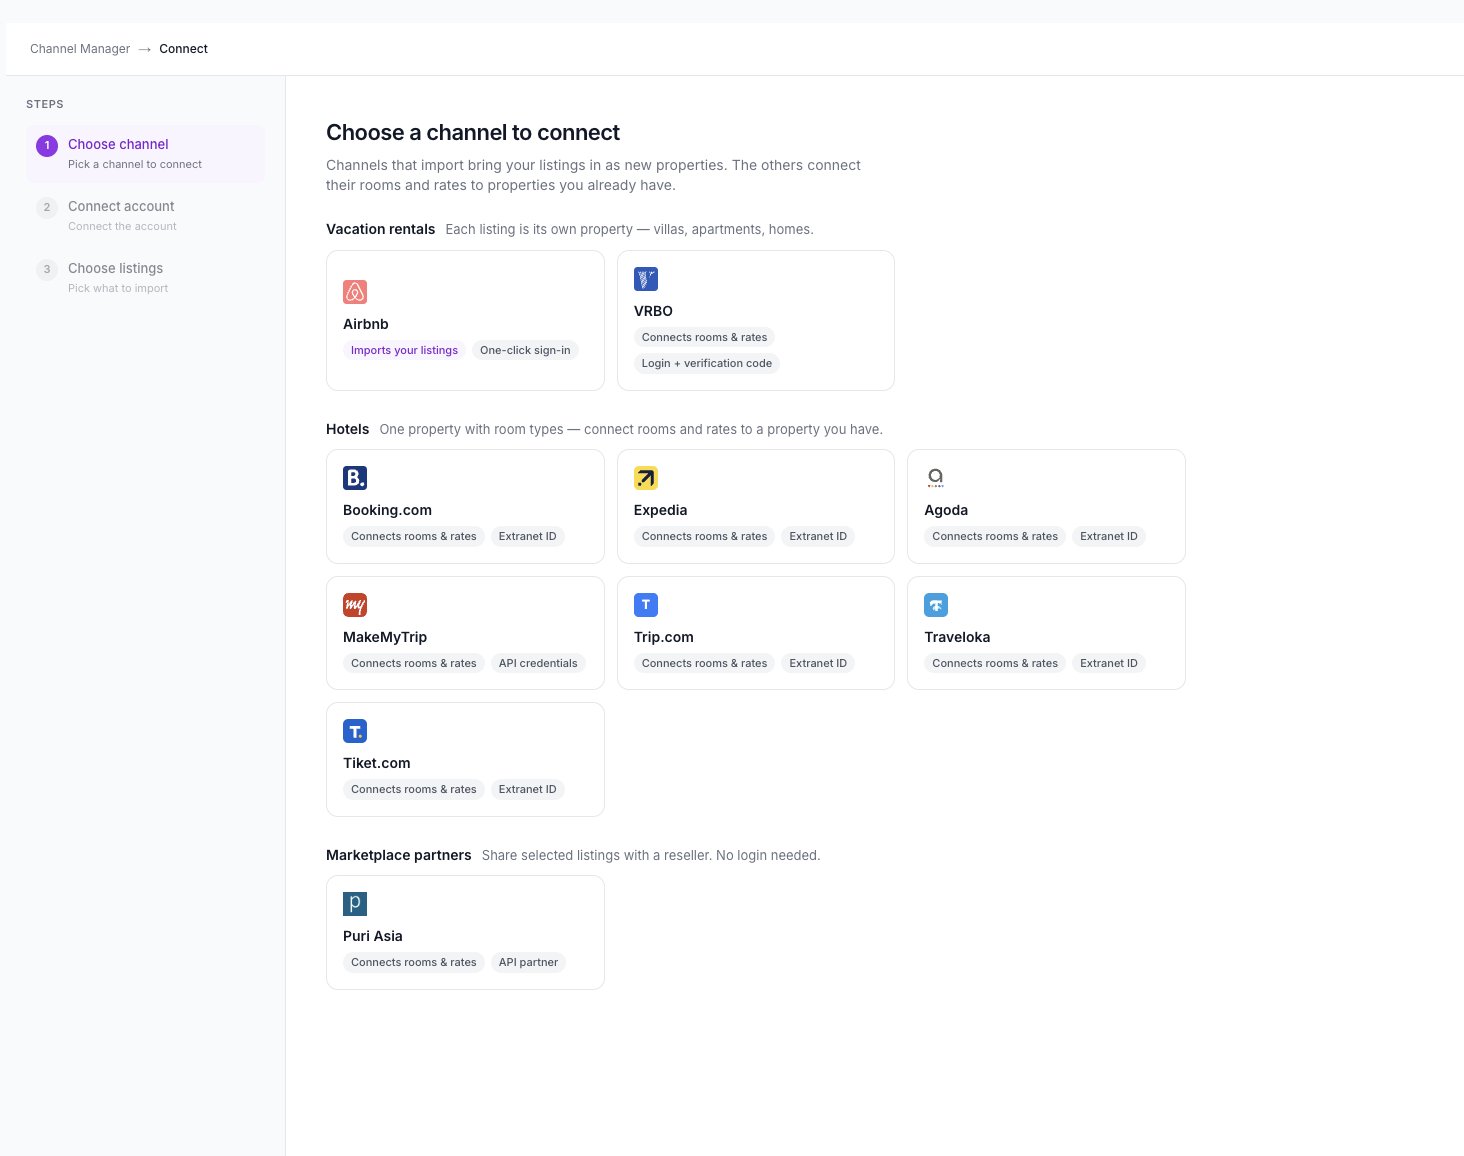Select the Choose channel step
Viewport: 1464px width, 1156px height.
(146, 154)
